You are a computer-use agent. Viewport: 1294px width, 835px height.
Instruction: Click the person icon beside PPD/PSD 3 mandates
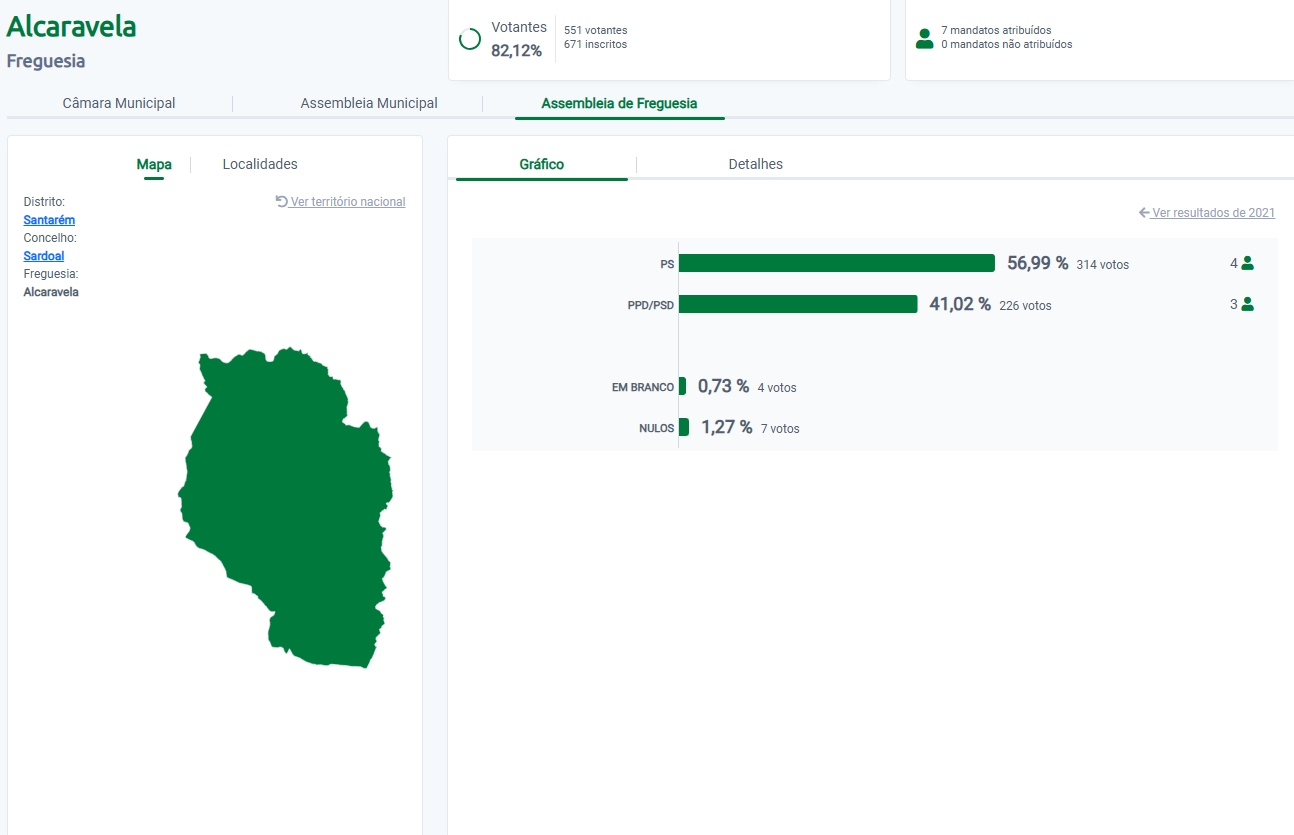(1247, 305)
